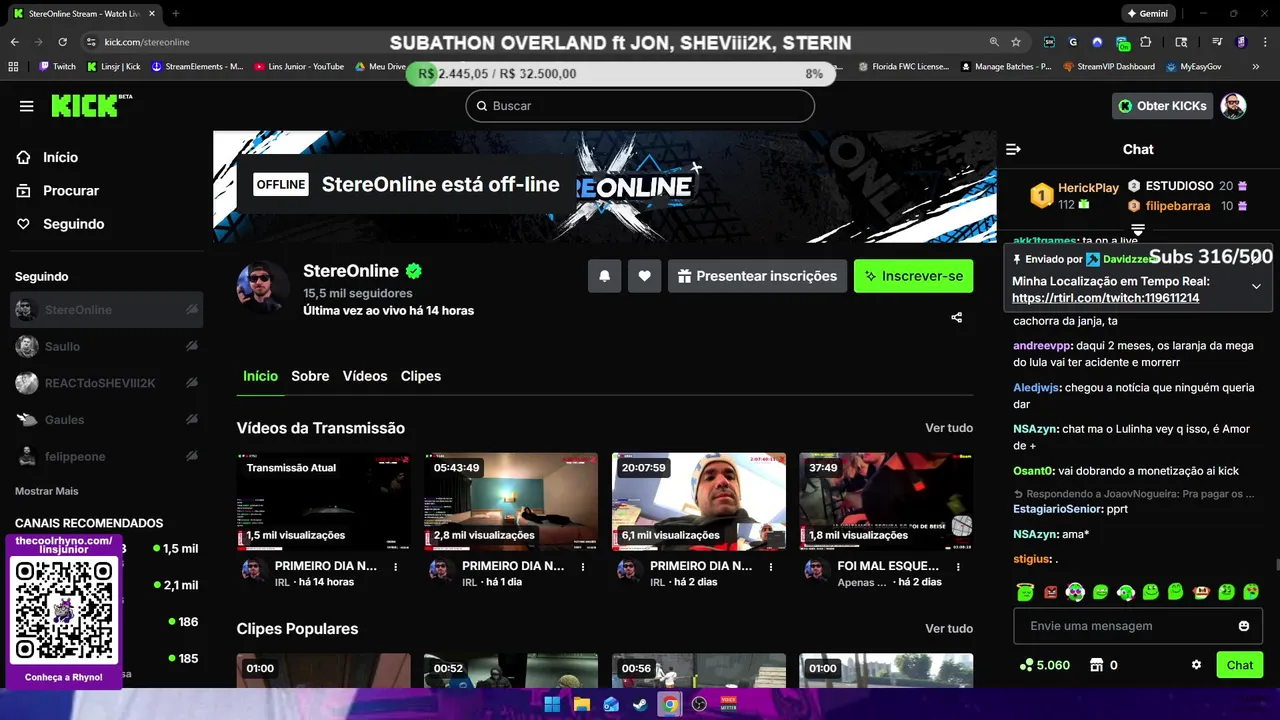Select Gaules in following list
This screenshot has width=1280, height=720.
click(x=106, y=420)
